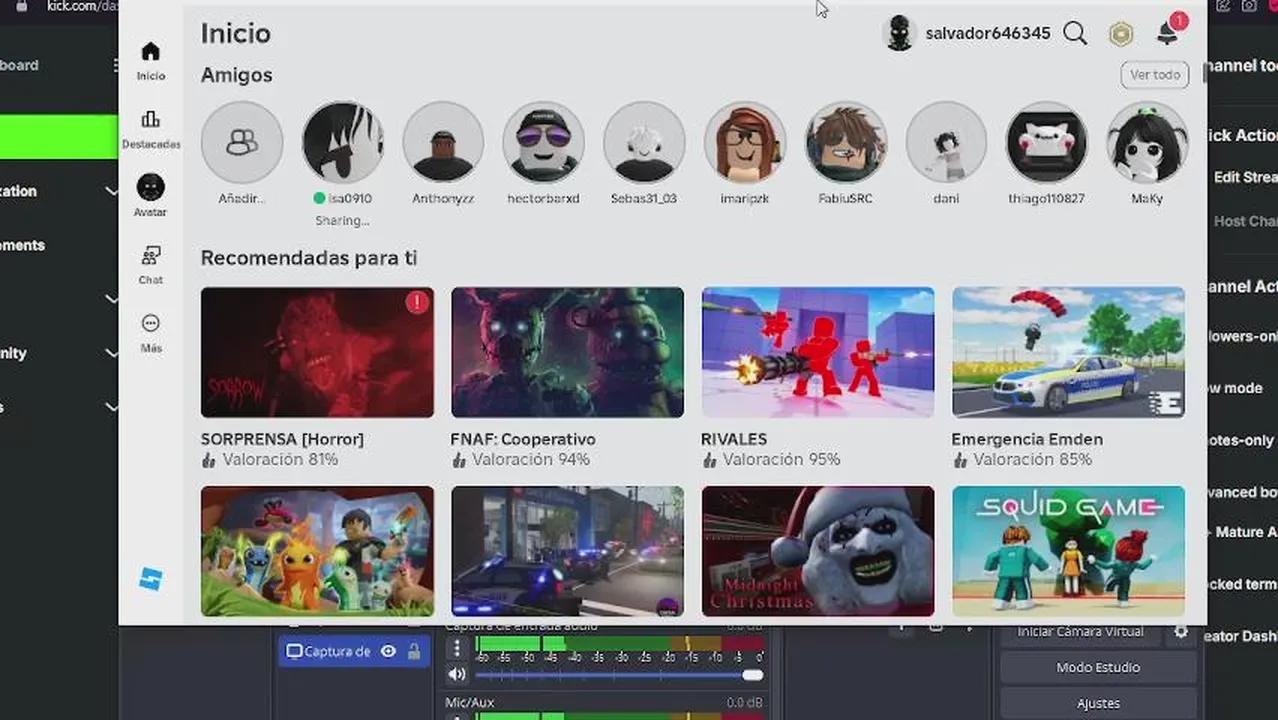Click the search magnifier icon
This screenshot has height=720, width=1278.
(1075, 33)
